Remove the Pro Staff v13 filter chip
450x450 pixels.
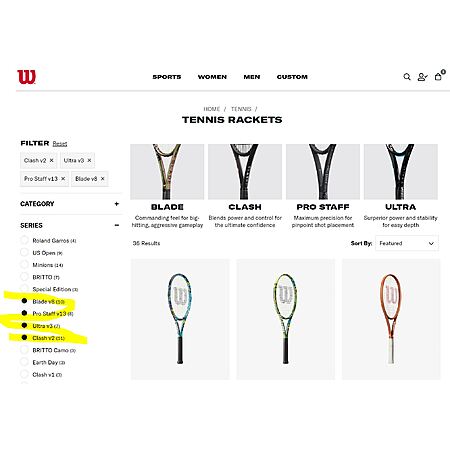(63, 179)
